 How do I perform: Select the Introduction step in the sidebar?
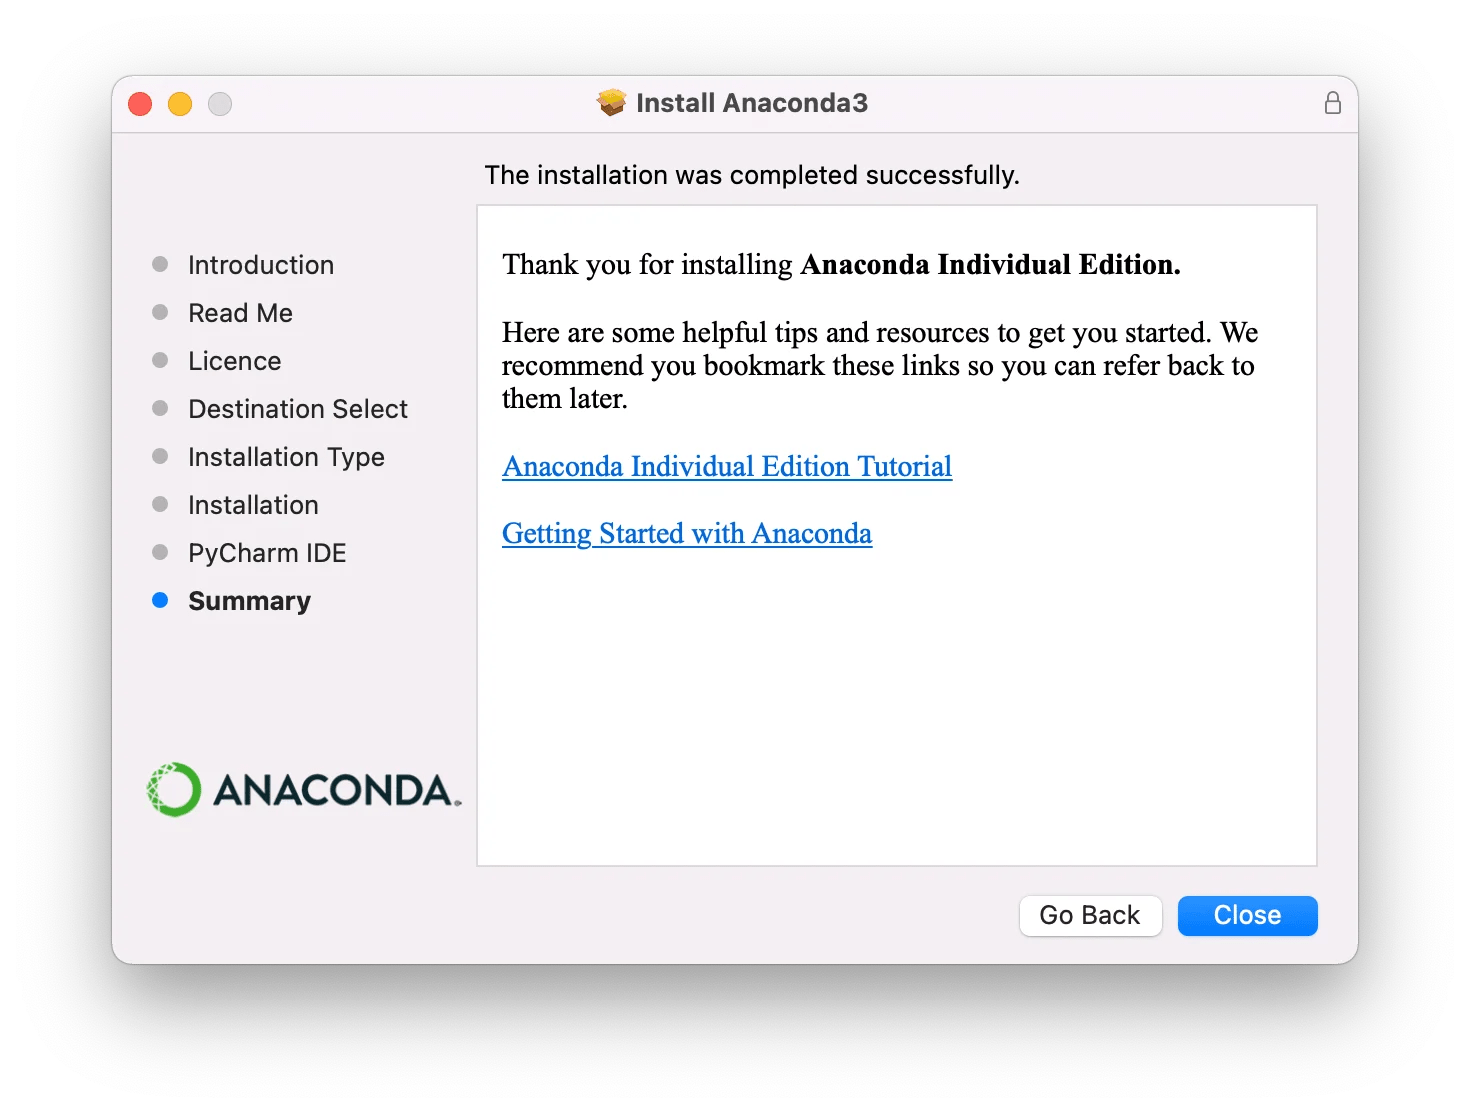click(x=261, y=264)
